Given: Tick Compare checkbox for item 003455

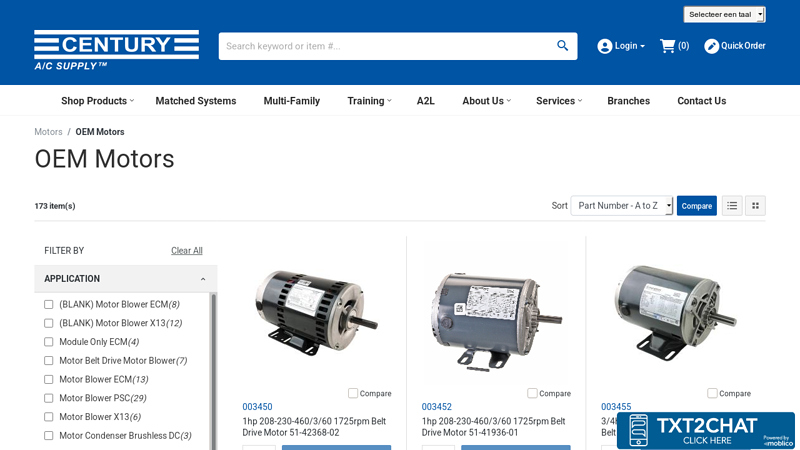Looking at the screenshot, I should pos(712,393).
